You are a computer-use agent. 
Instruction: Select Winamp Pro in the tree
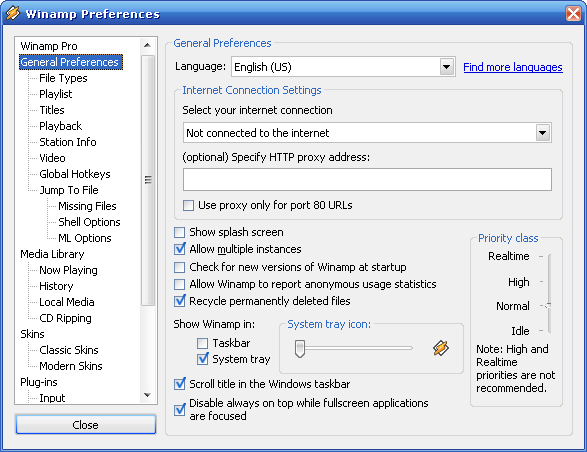[x=49, y=46]
